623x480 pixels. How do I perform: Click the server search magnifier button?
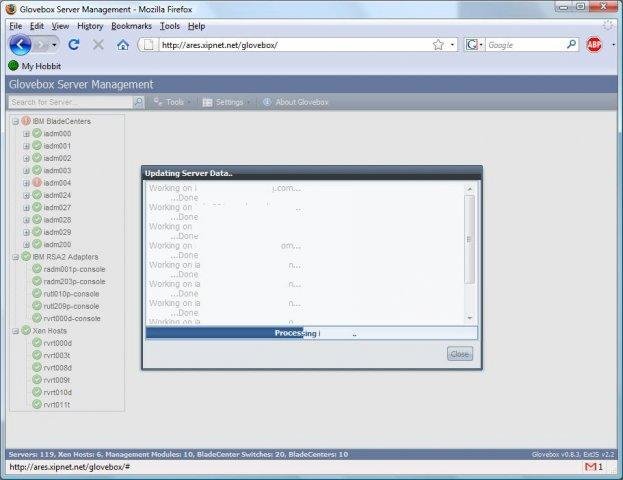pyautogui.click(x=138, y=102)
